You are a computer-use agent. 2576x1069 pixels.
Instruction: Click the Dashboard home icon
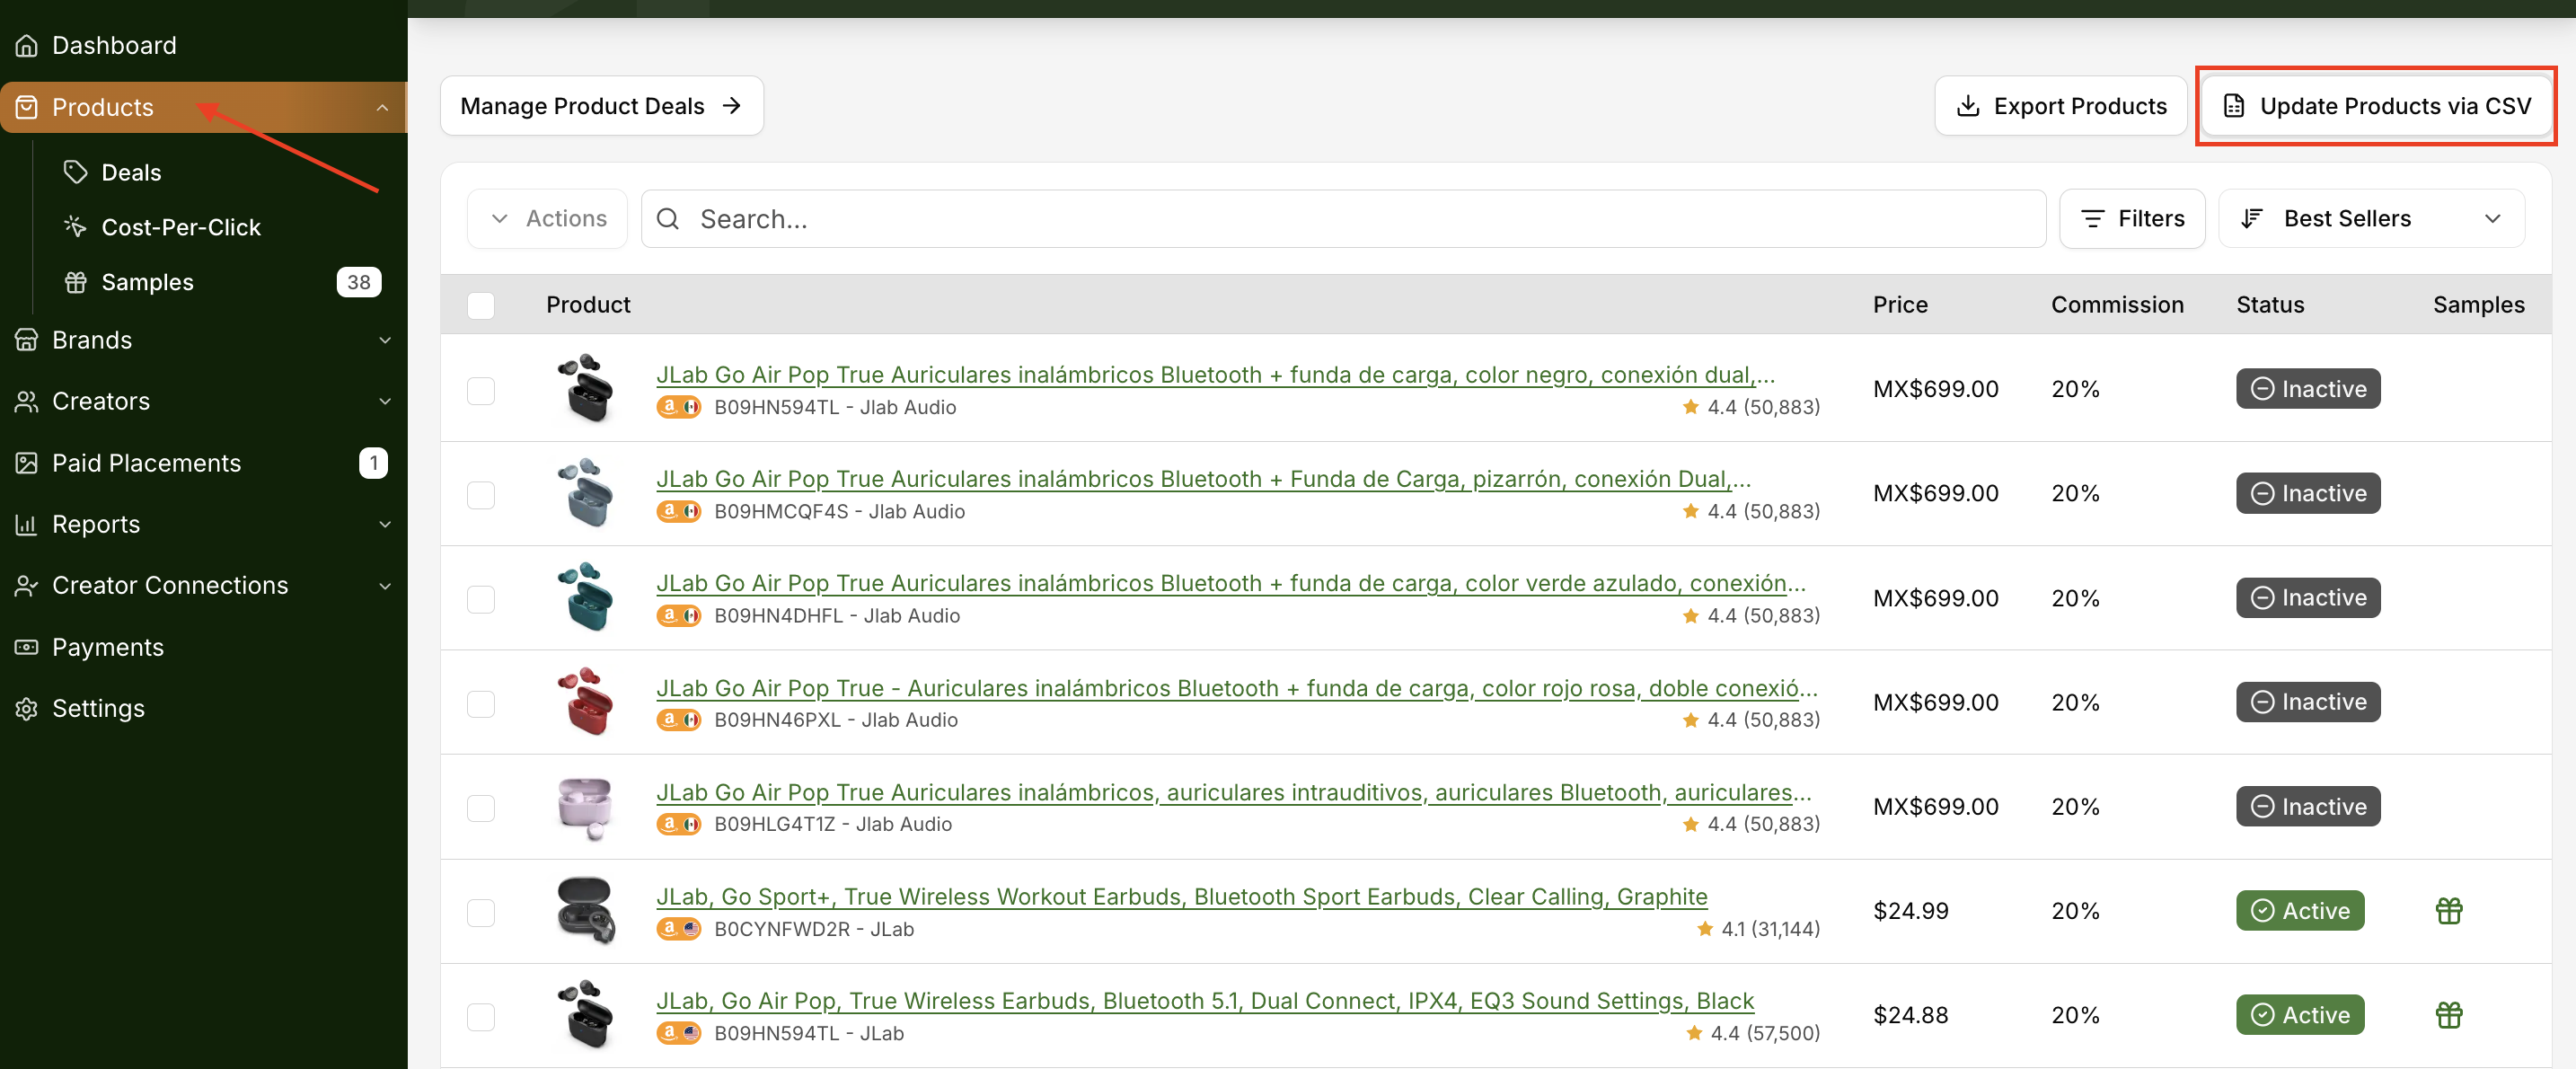click(27, 46)
